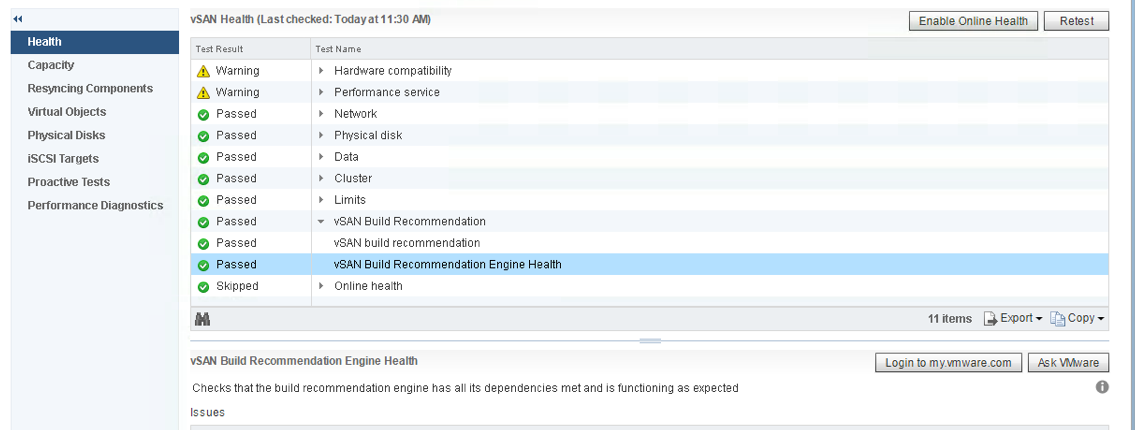Click the info icon beside description
1135x430 pixels.
[x=1102, y=387]
